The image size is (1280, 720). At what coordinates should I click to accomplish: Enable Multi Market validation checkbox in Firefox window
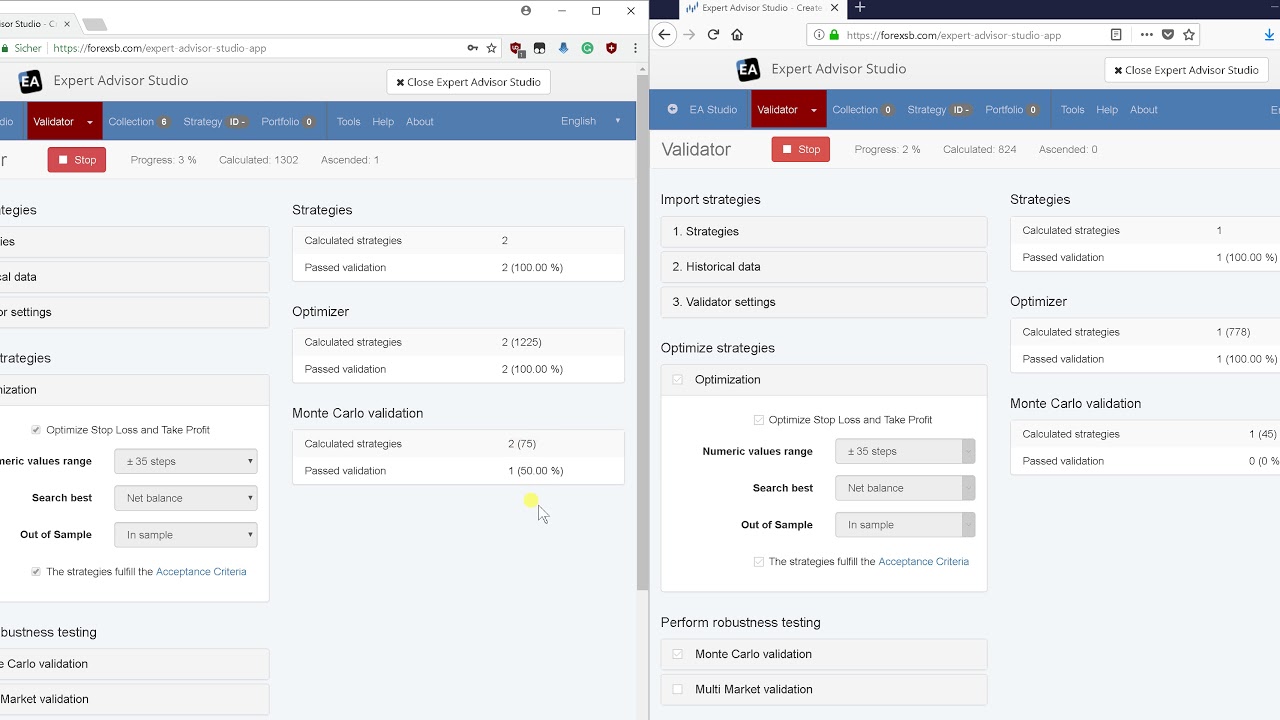[678, 689]
